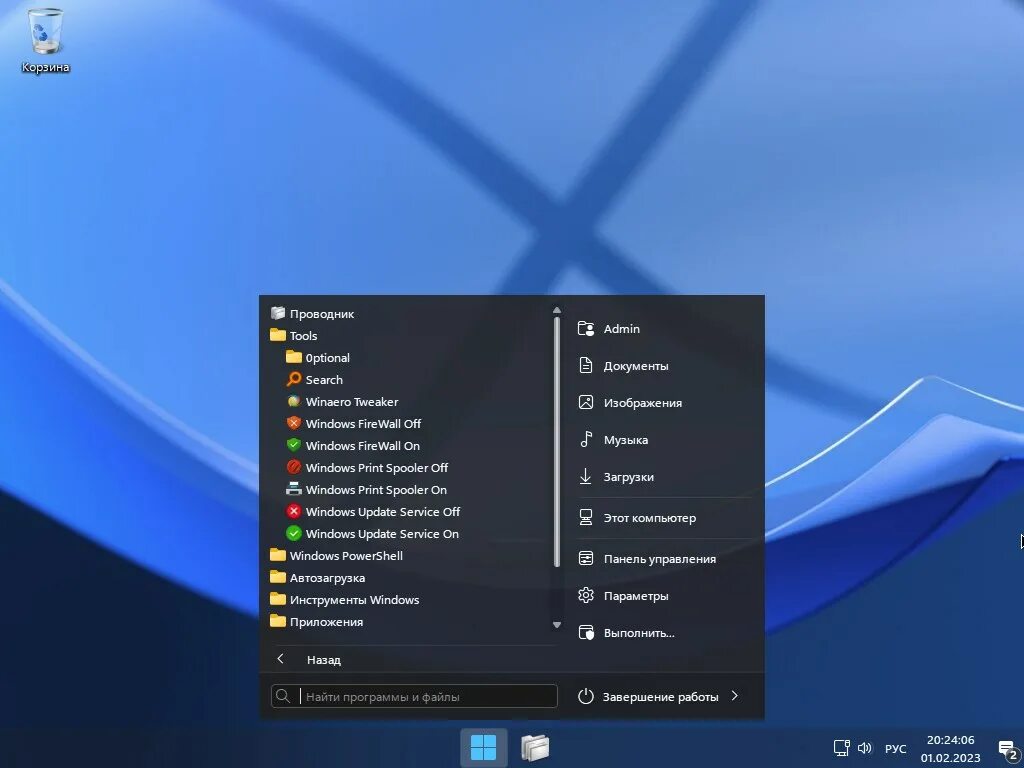Click the "Windows Print Spooler On" label
Screen dimensions: 1024x768
(x=376, y=490)
